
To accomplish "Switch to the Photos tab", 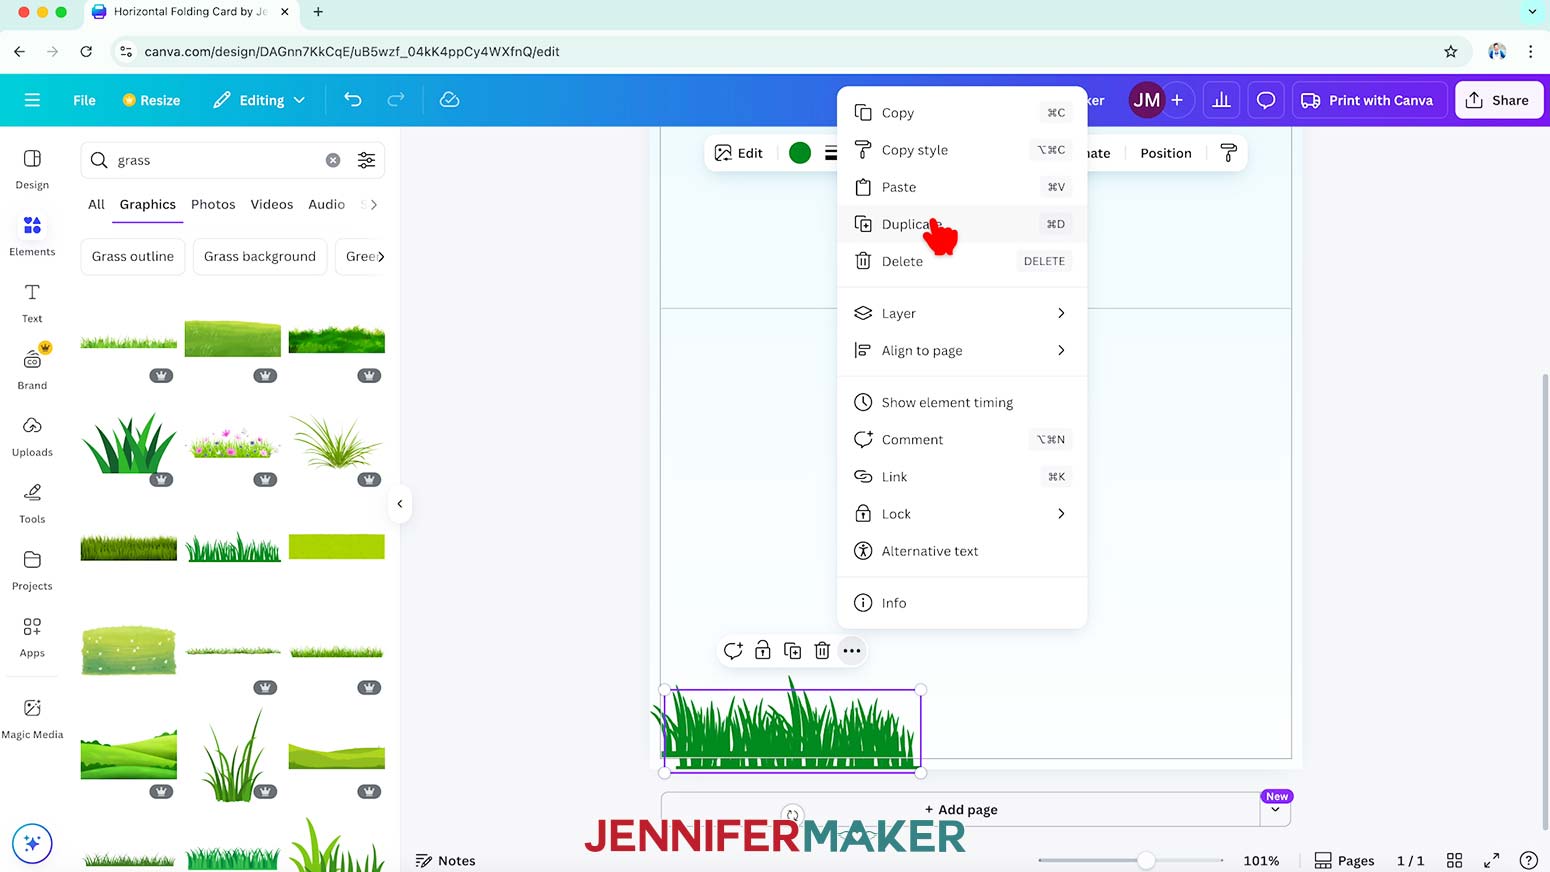I will [x=213, y=204].
